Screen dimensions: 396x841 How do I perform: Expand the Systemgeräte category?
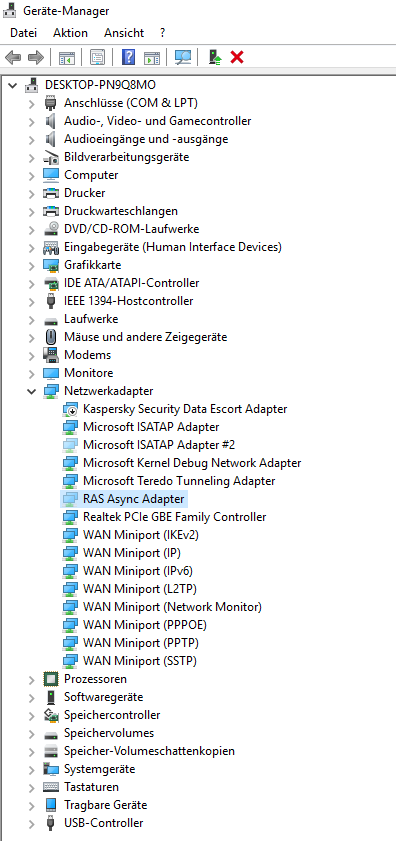(x=32, y=769)
